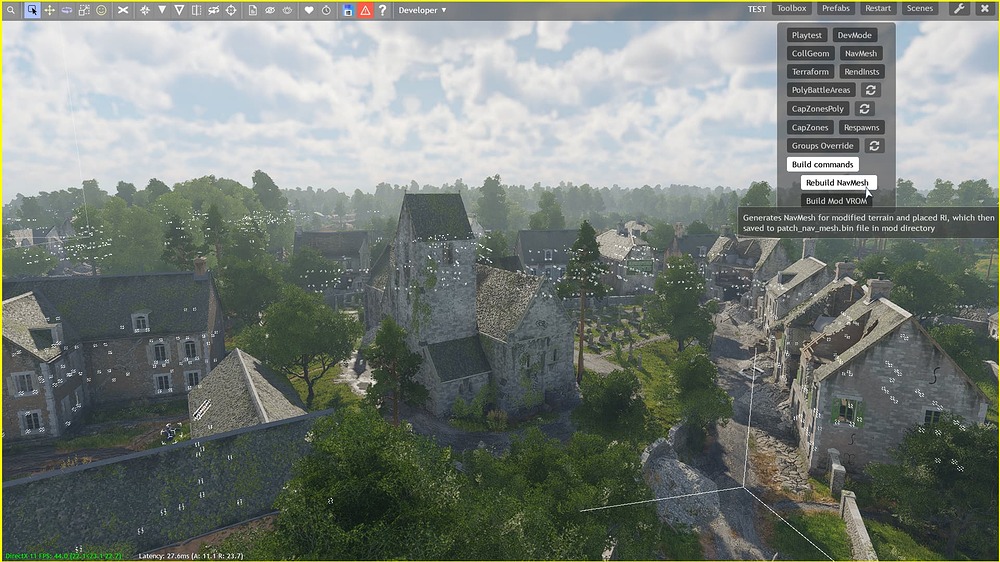Viewport: 1000px width, 562px height.
Task: Open the Developer dropdown menu
Action: coord(423,10)
